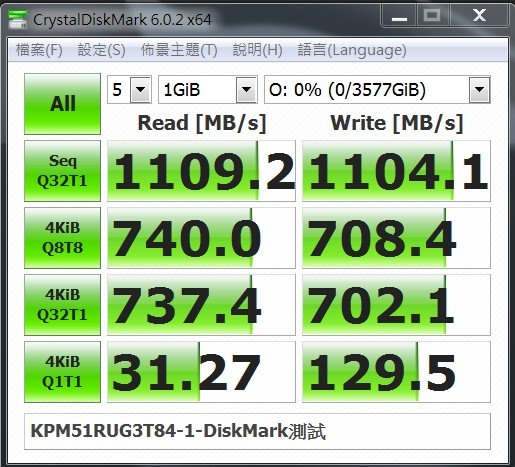Start the 4KiB Q8T8 test
The image size is (515, 467).
coord(62,238)
